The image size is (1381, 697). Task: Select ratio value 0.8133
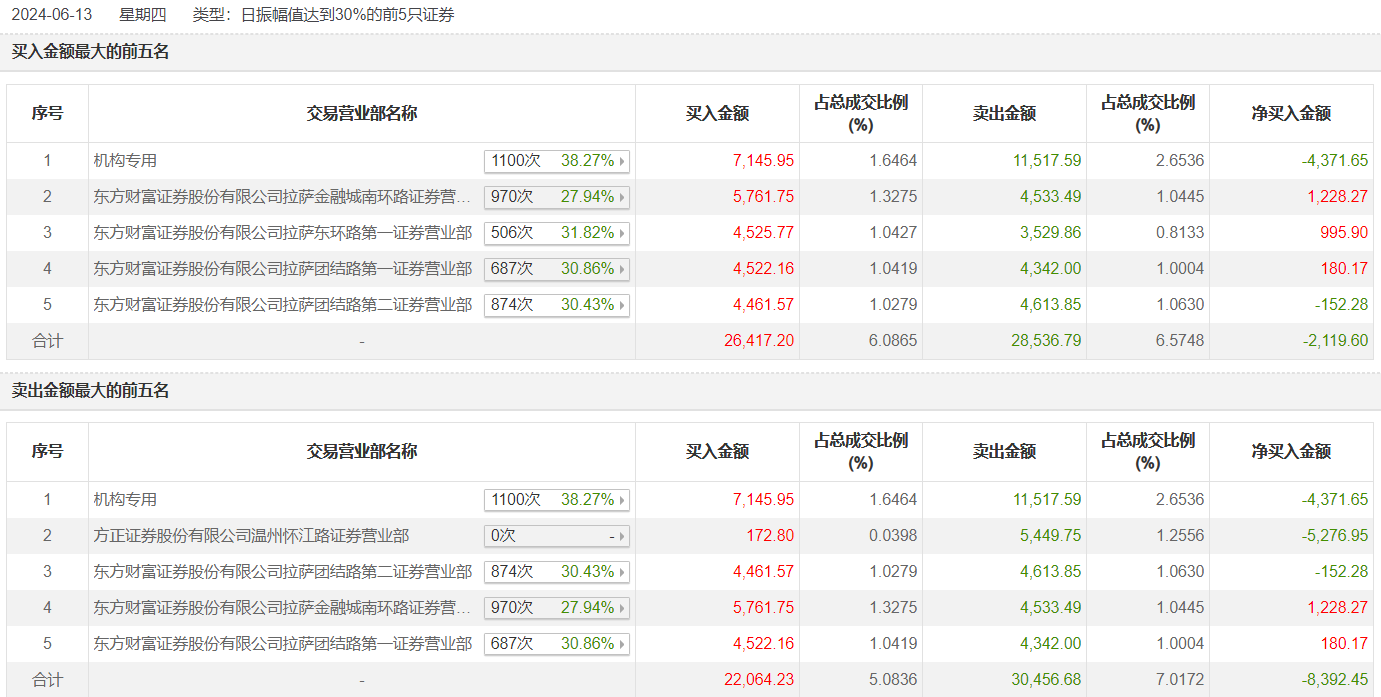1180,233
